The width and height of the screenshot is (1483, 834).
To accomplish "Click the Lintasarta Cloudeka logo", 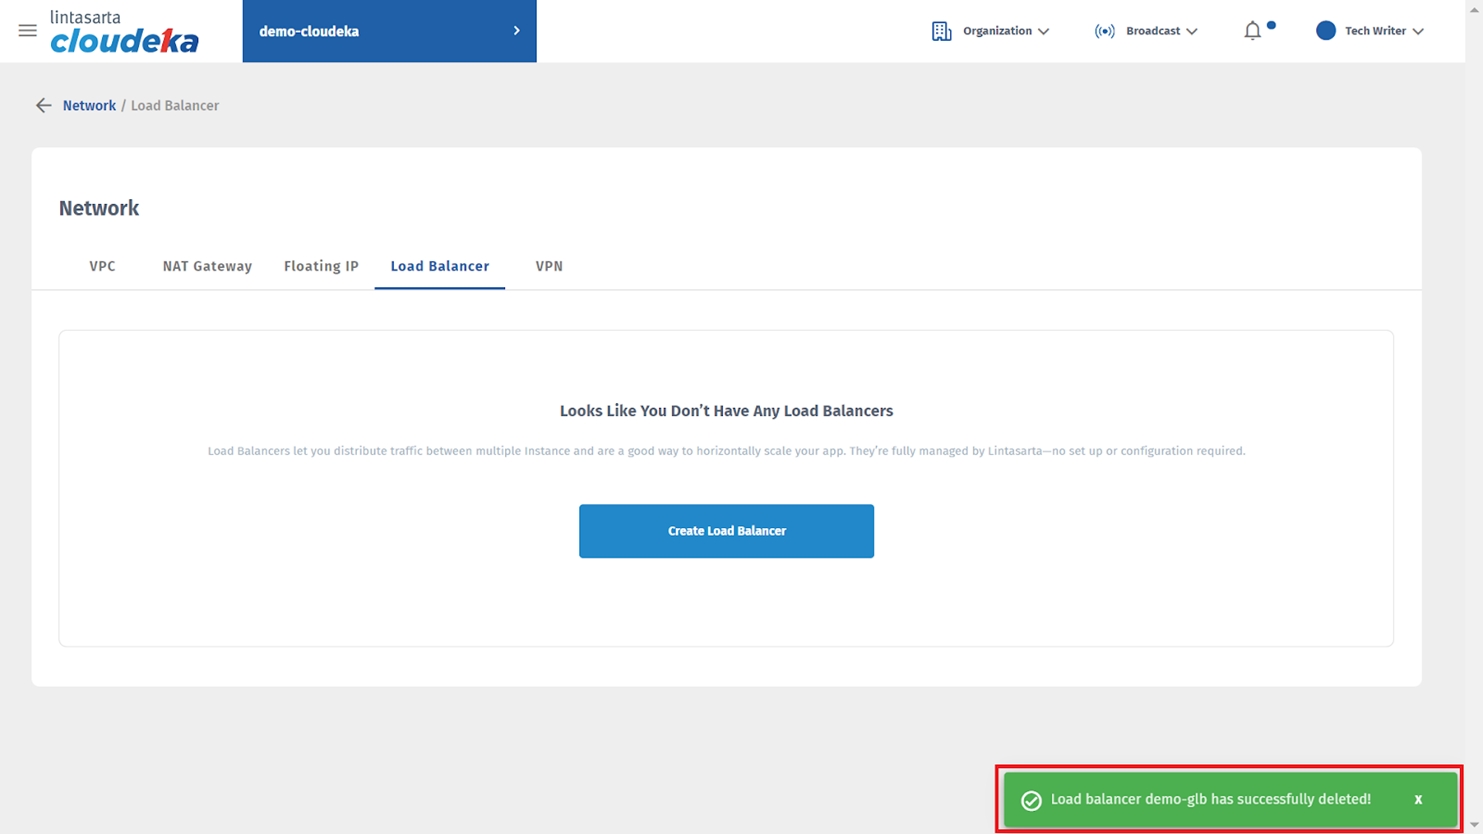I will 124,32.
